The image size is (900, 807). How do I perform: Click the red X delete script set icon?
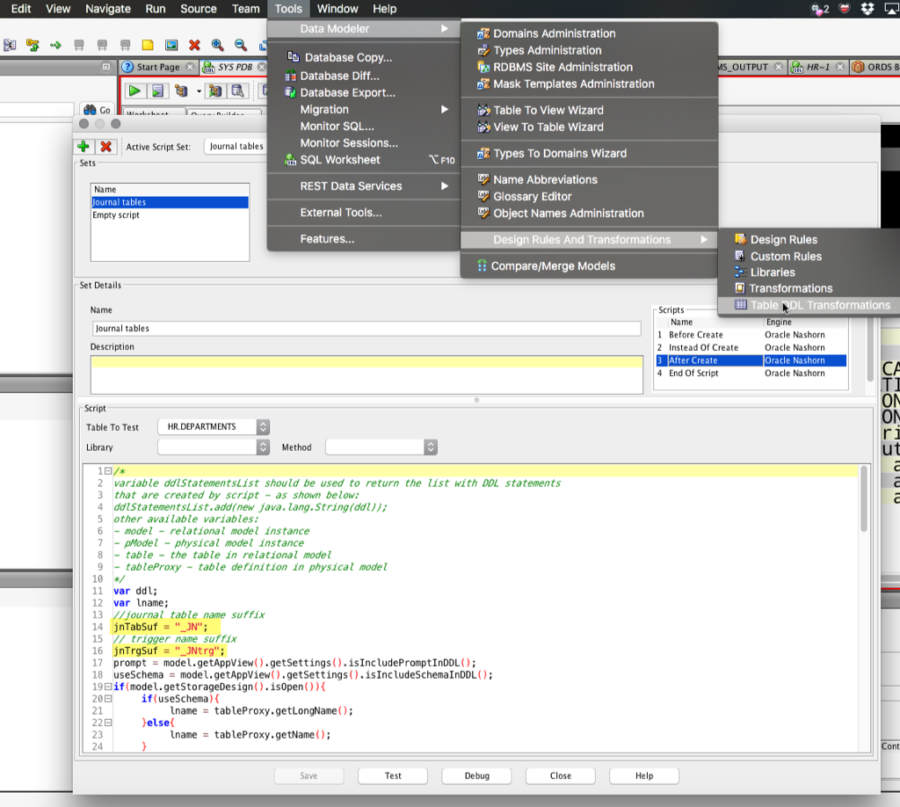click(x=106, y=147)
